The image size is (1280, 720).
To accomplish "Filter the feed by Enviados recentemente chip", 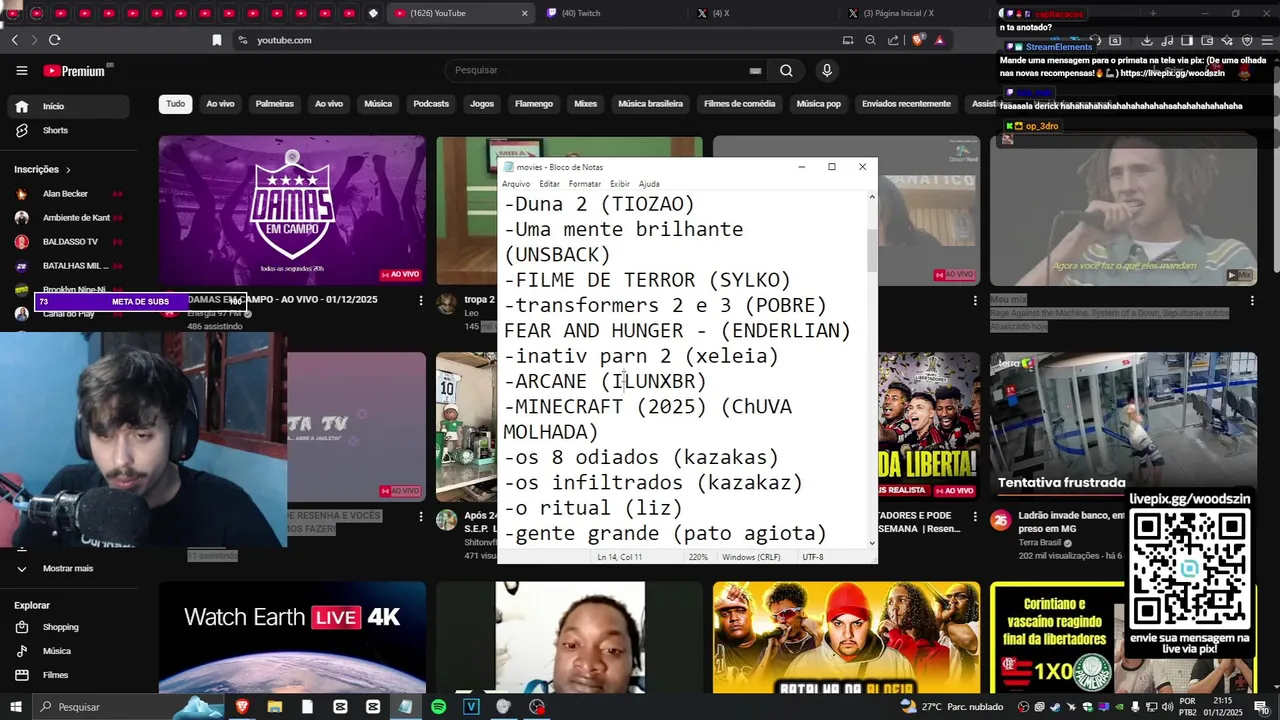I will [x=906, y=104].
